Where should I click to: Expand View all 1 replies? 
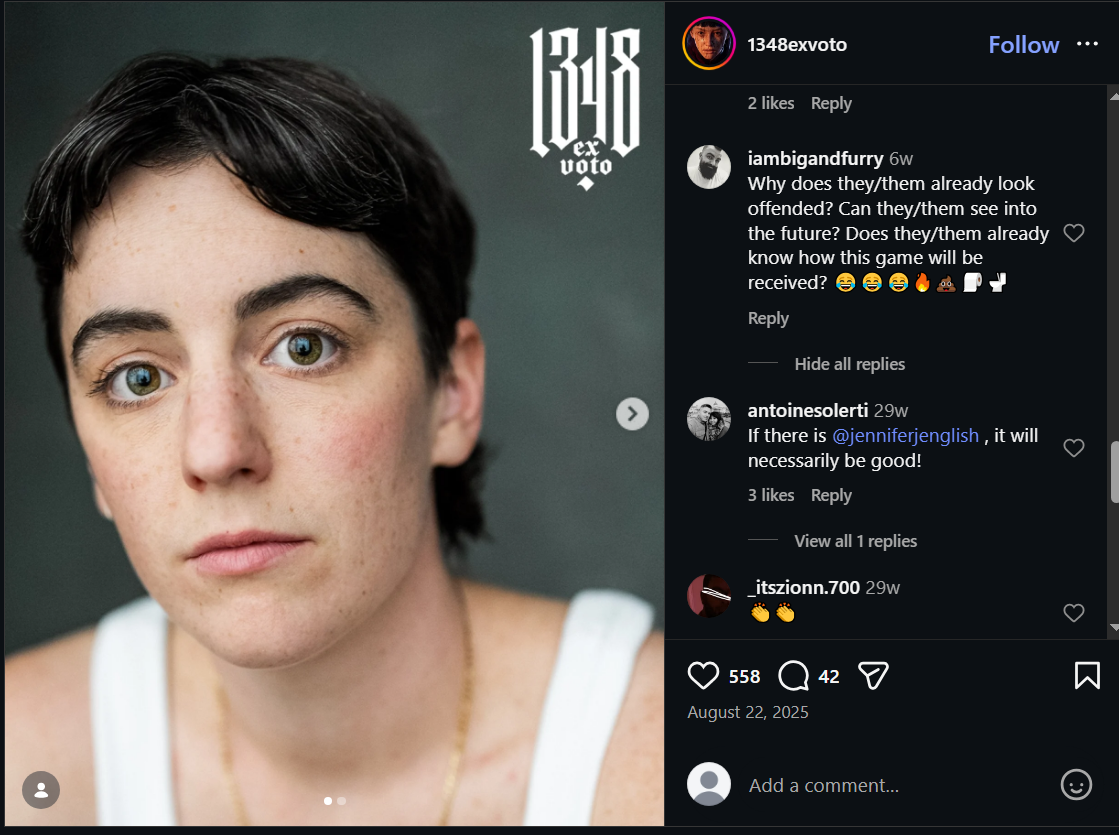click(x=856, y=541)
